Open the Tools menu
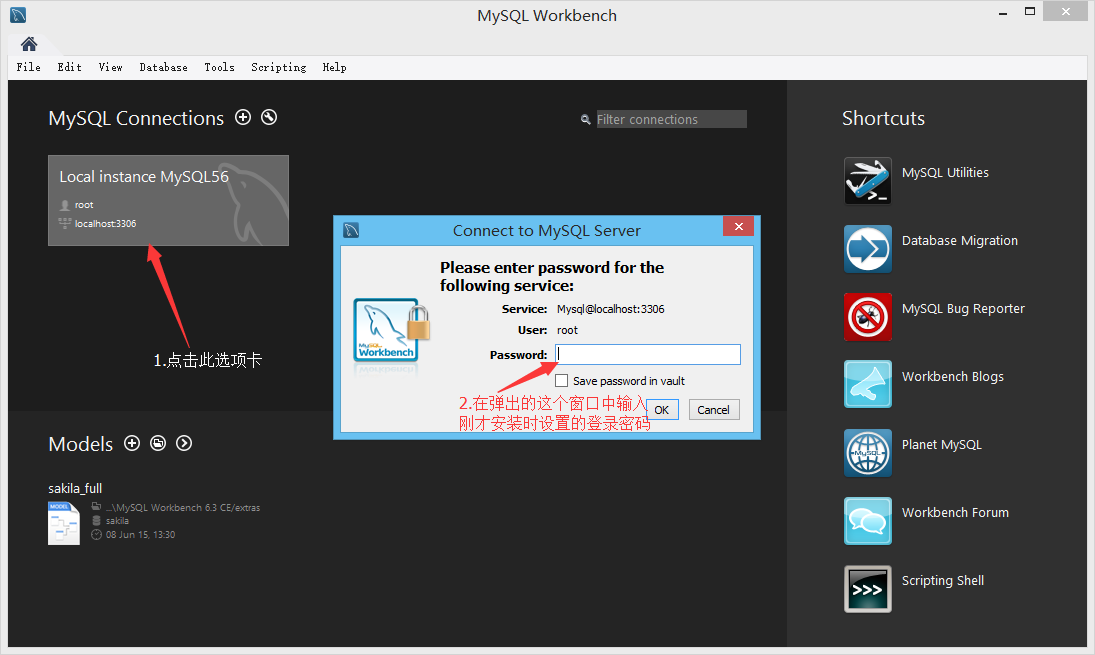The width and height of the screenshot is (1095, 655). coord(219,67)
